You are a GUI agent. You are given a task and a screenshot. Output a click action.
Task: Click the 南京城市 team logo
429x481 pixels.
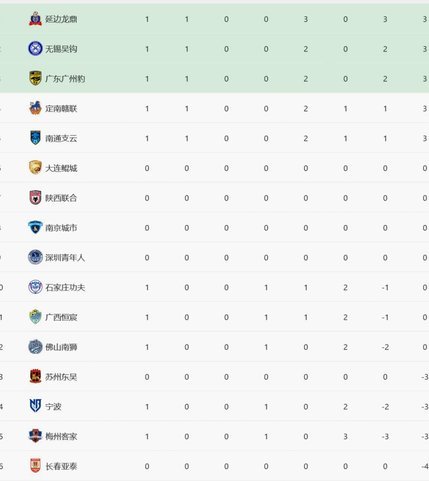[x=35, y=227]
